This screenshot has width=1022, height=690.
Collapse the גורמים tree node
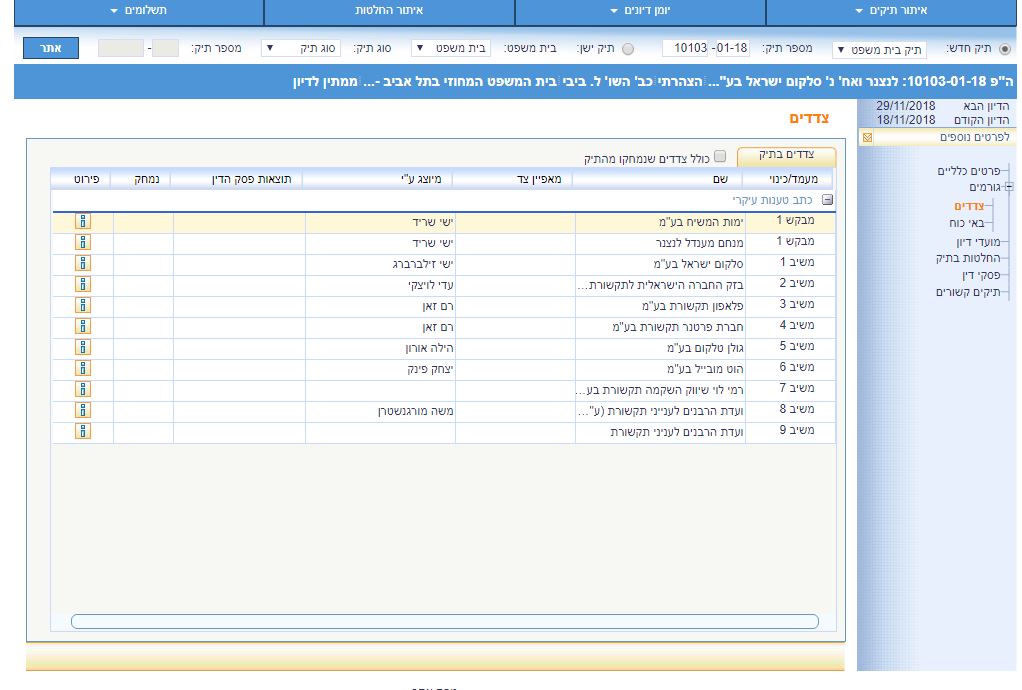tap(1009, 188)
